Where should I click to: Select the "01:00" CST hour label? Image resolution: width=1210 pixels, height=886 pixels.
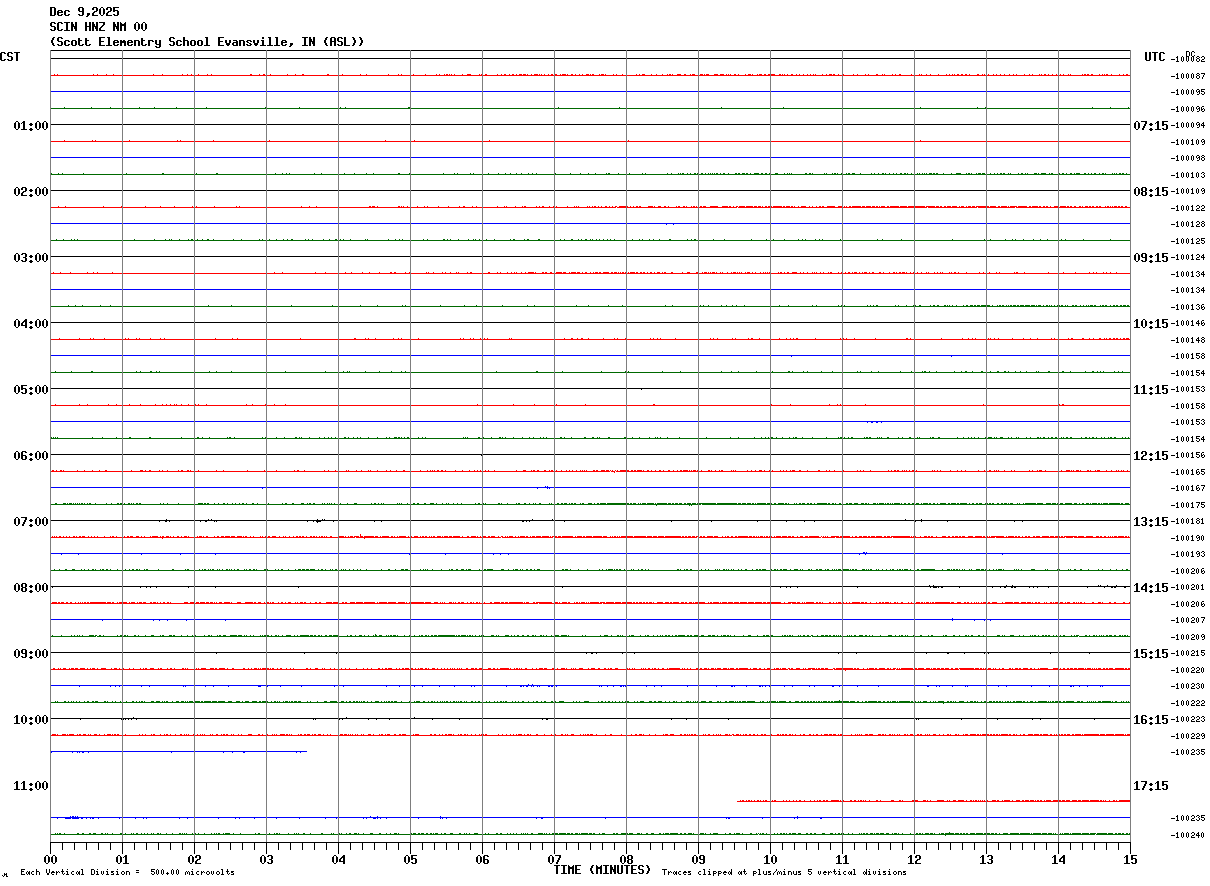[31, 126]
